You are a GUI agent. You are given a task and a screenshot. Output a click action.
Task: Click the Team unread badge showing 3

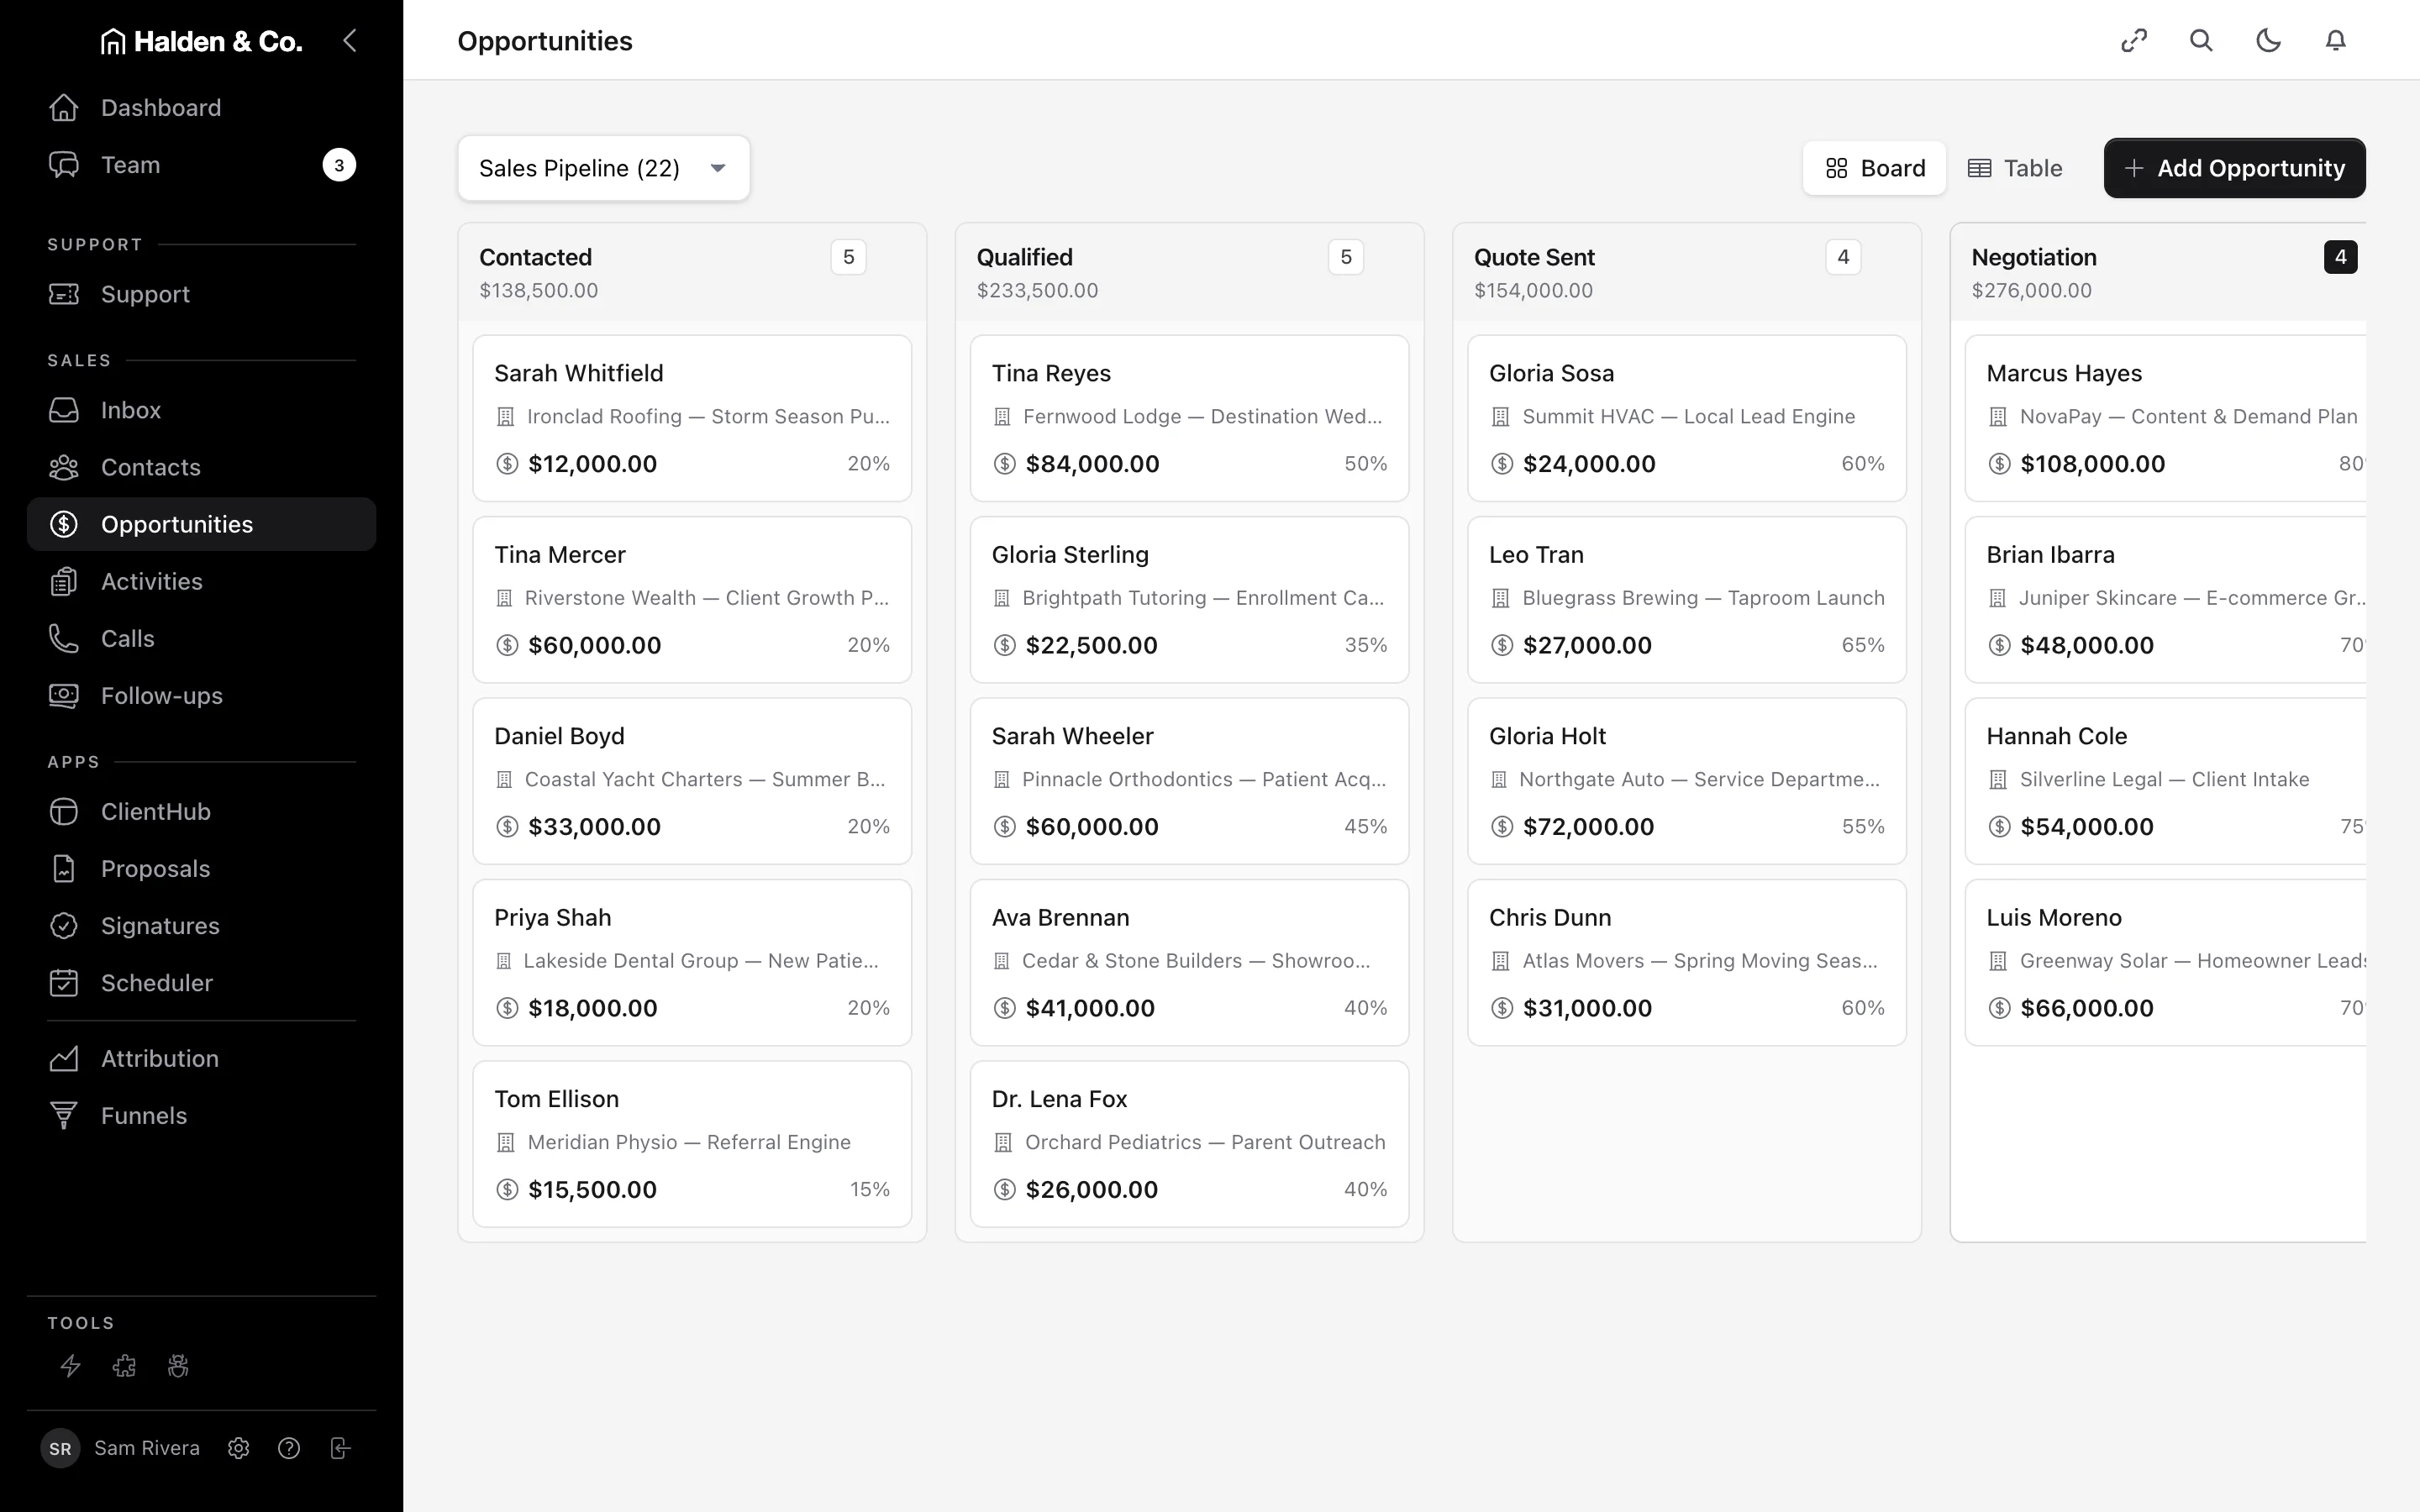[339, 165]
